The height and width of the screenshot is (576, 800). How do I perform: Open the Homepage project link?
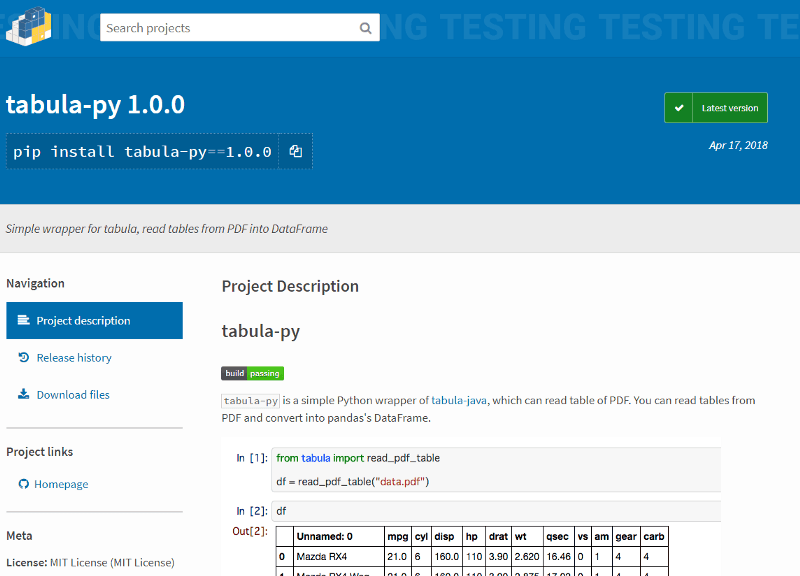61,484
